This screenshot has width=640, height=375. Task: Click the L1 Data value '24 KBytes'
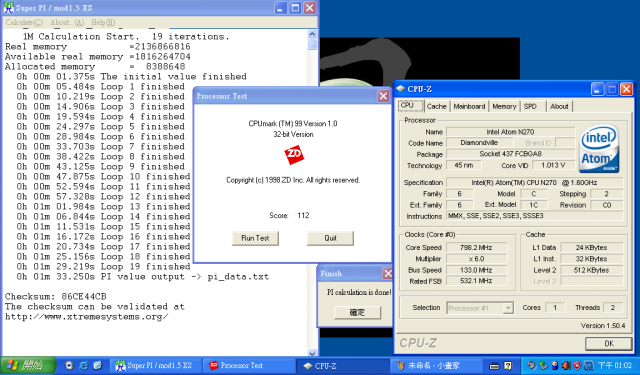tap(591, 247)
